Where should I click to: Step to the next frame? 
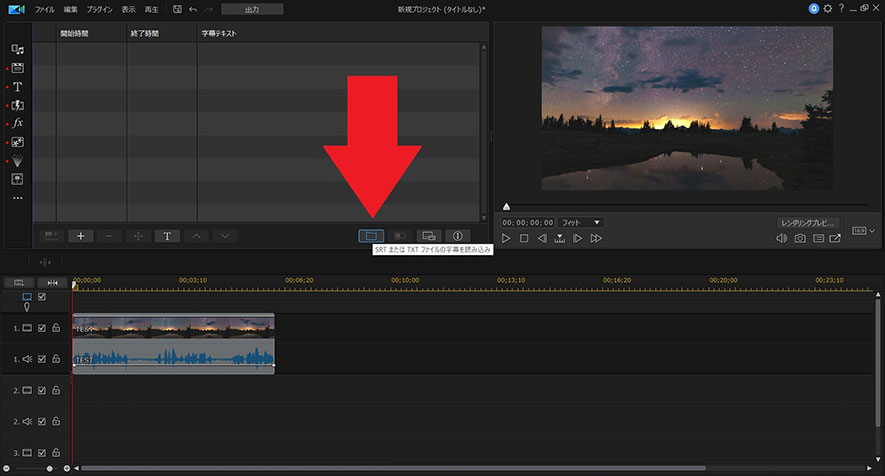[x=577, y=238]
